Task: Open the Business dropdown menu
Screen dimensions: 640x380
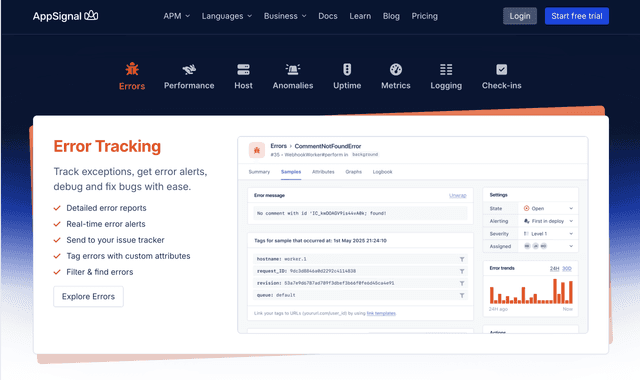Action: tap(285, 16)
